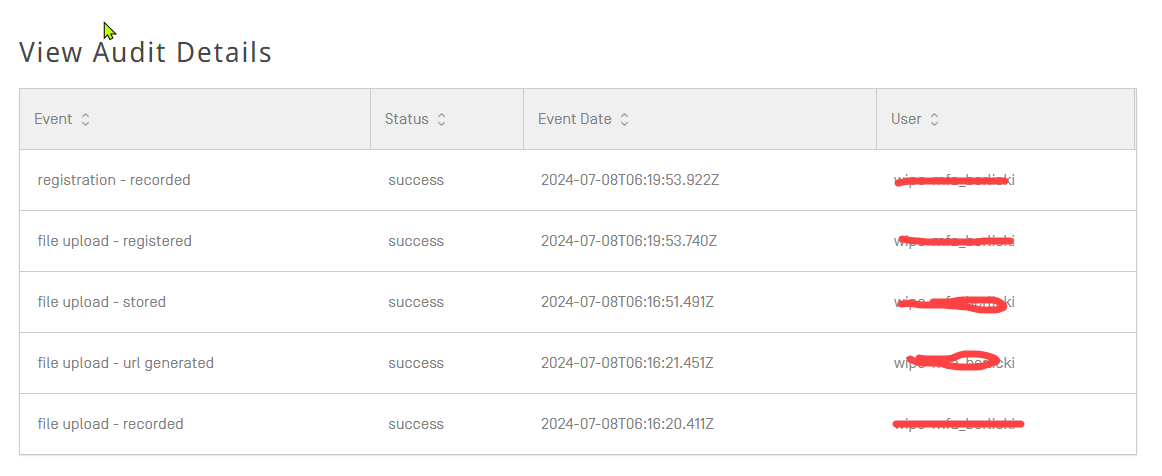Sort table by Event column header
The image size is (1162, 476).
click(x=53, y=119)
